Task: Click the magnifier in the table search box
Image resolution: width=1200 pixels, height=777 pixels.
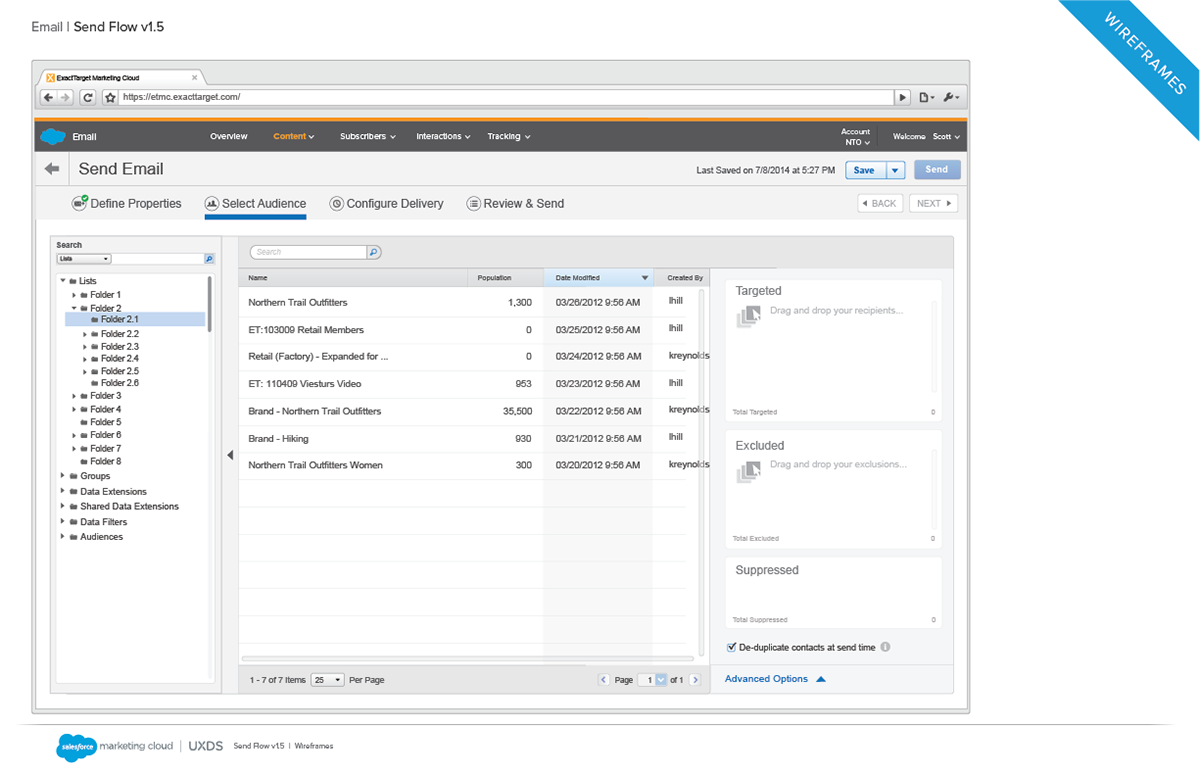Action: (374, 253)
